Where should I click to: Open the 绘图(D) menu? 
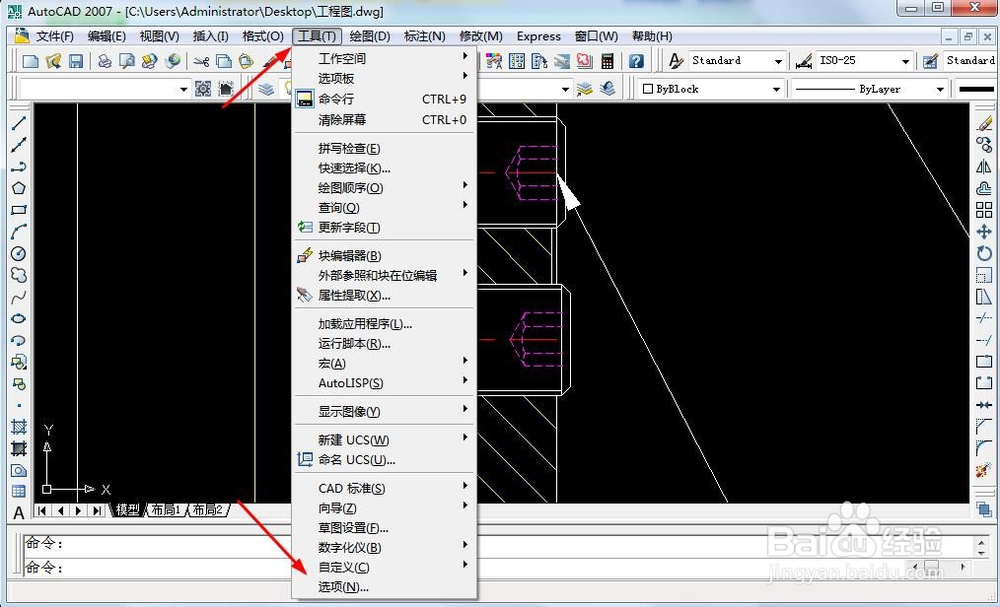pyautogui.click(x=370, y=36)
